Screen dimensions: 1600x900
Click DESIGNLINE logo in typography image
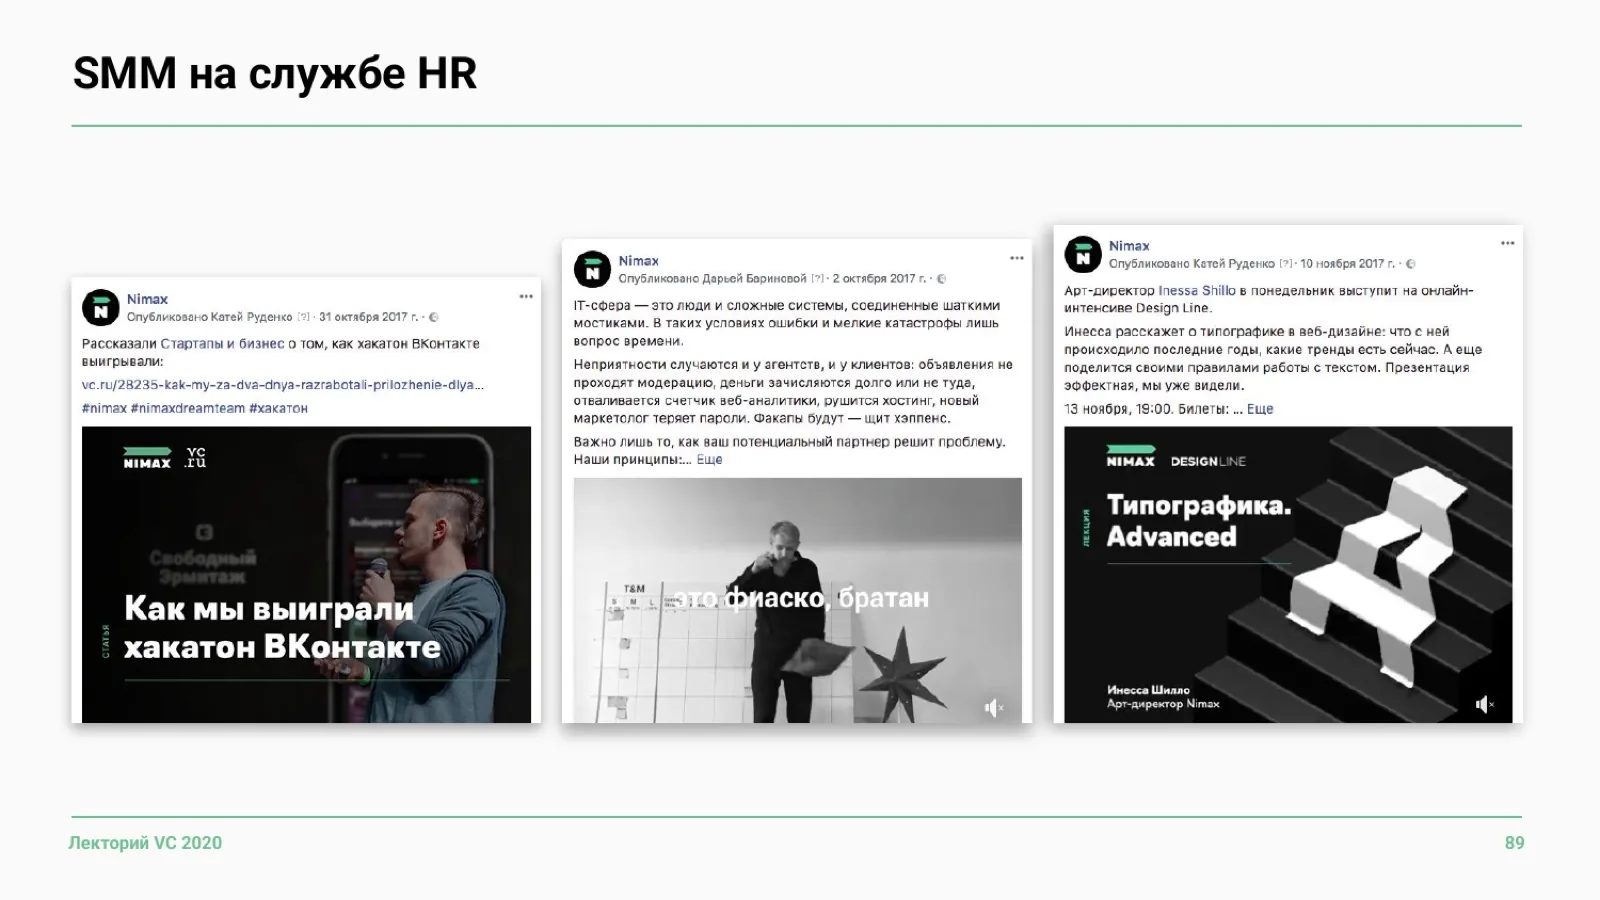(1208, 461)
